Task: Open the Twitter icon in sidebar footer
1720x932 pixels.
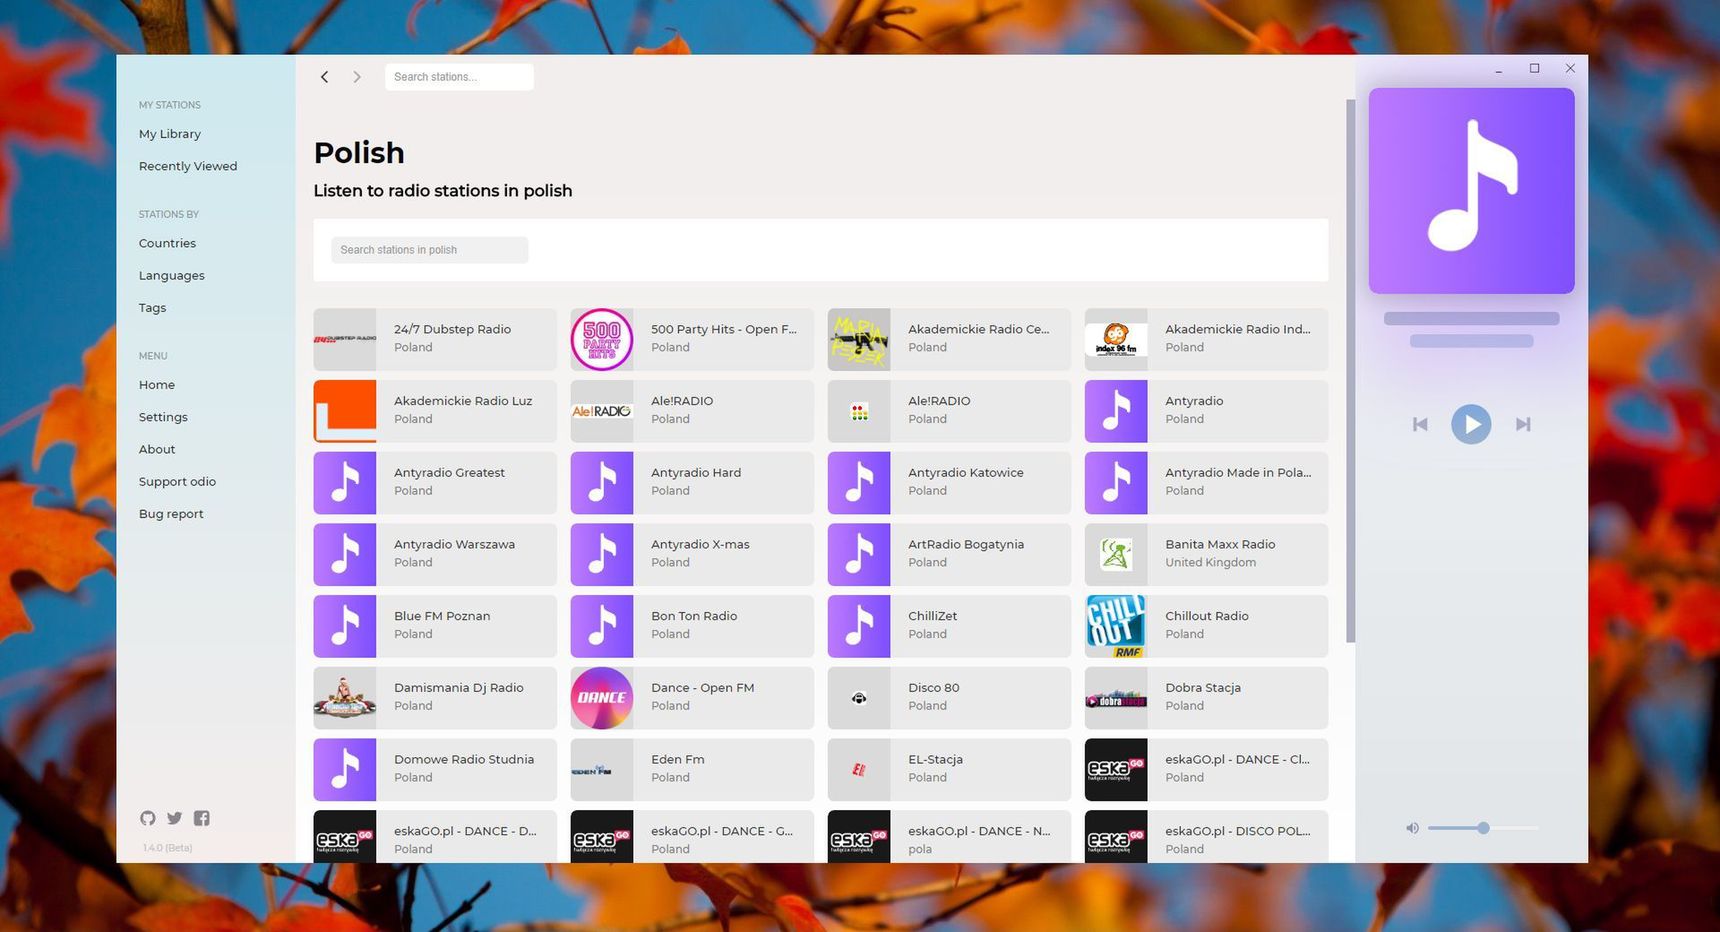Action: (175, 818)
